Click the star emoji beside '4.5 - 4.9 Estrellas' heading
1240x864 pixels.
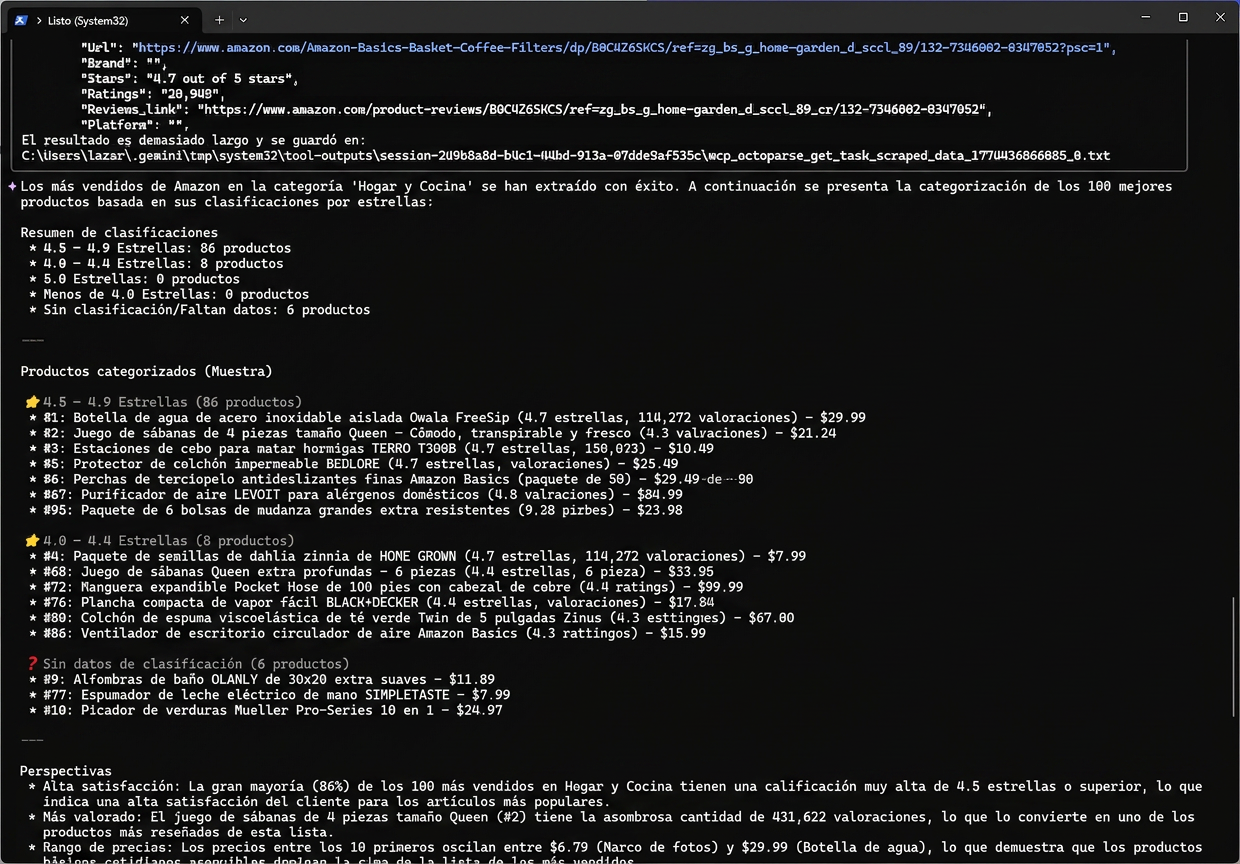[x=32, y=402]
